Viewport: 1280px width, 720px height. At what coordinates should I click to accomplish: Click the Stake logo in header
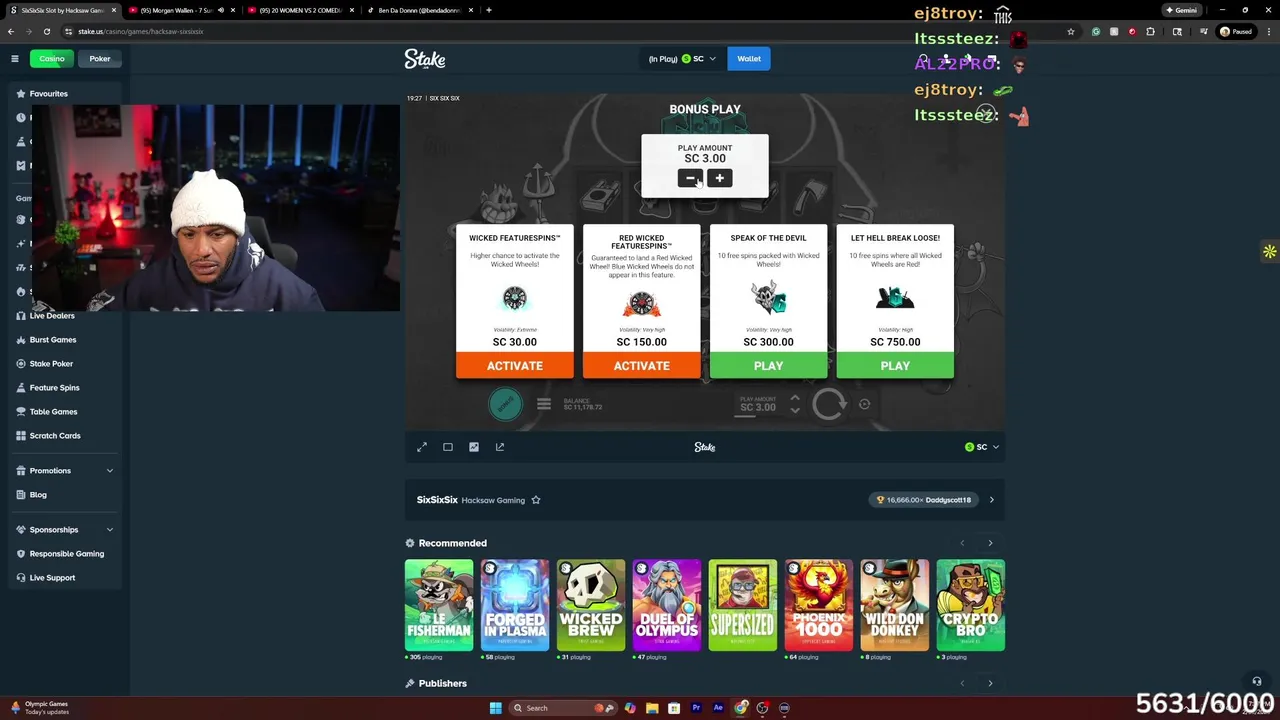click(425, 59)
